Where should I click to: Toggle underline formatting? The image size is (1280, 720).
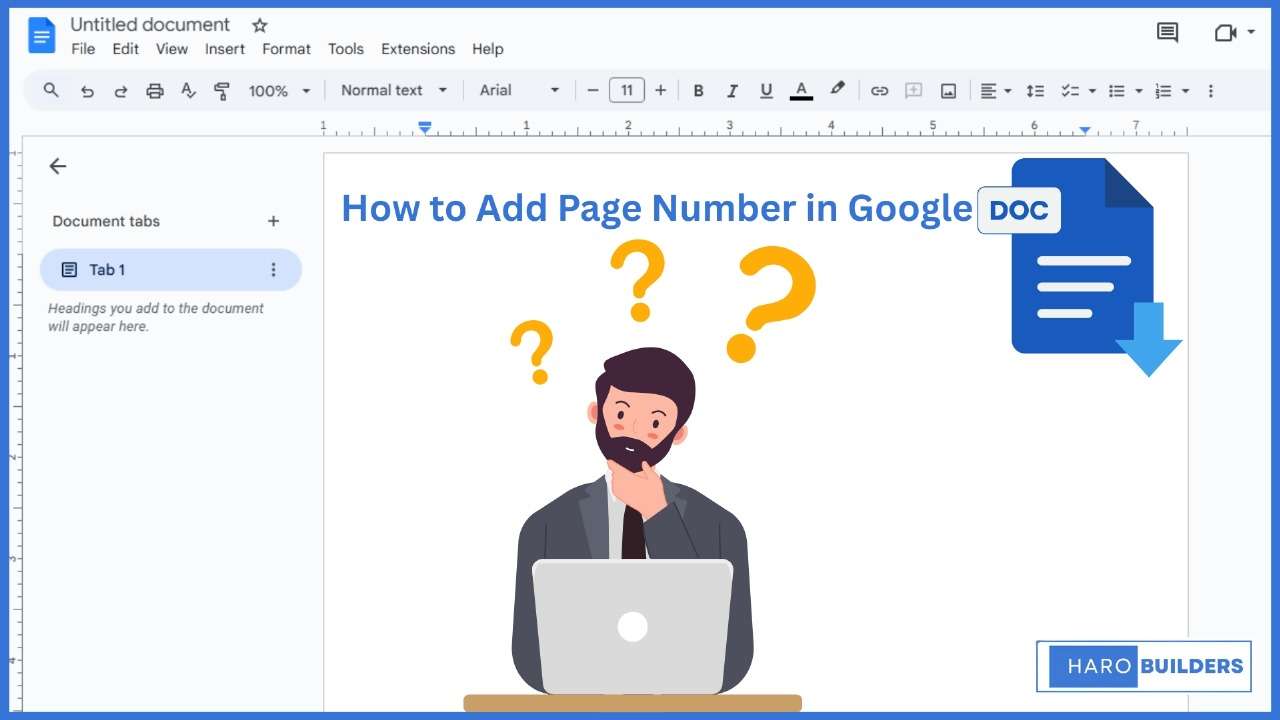(766, 91)
